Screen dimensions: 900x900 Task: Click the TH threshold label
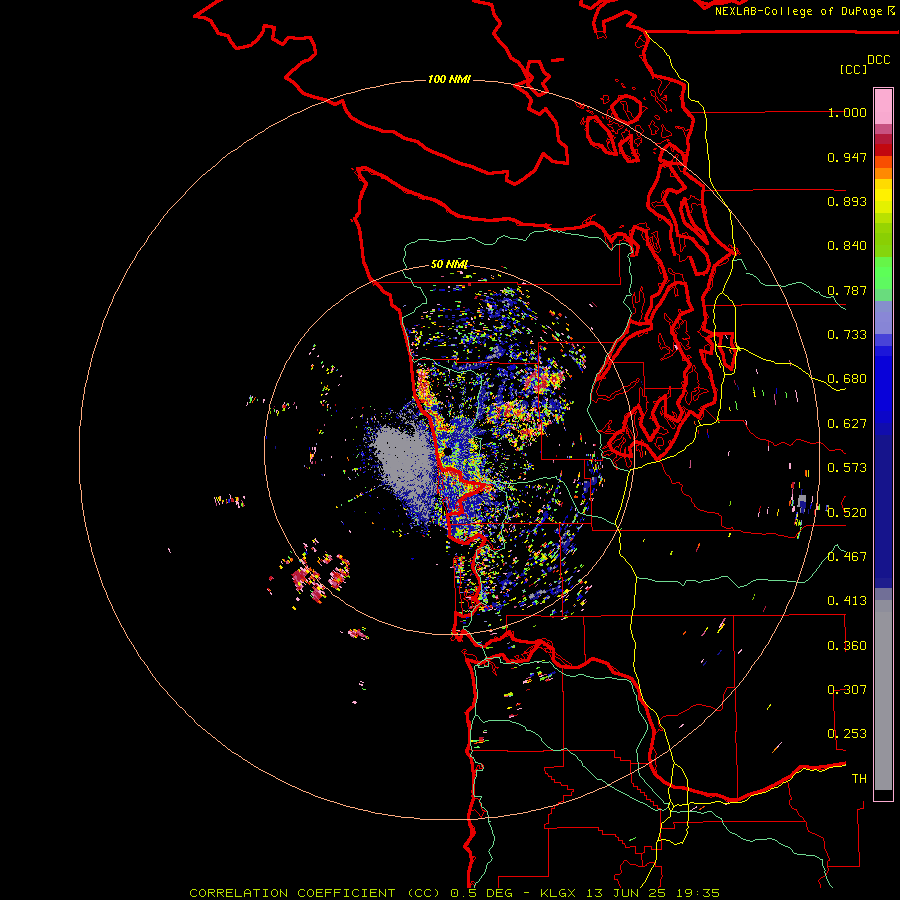click(859, 779)
